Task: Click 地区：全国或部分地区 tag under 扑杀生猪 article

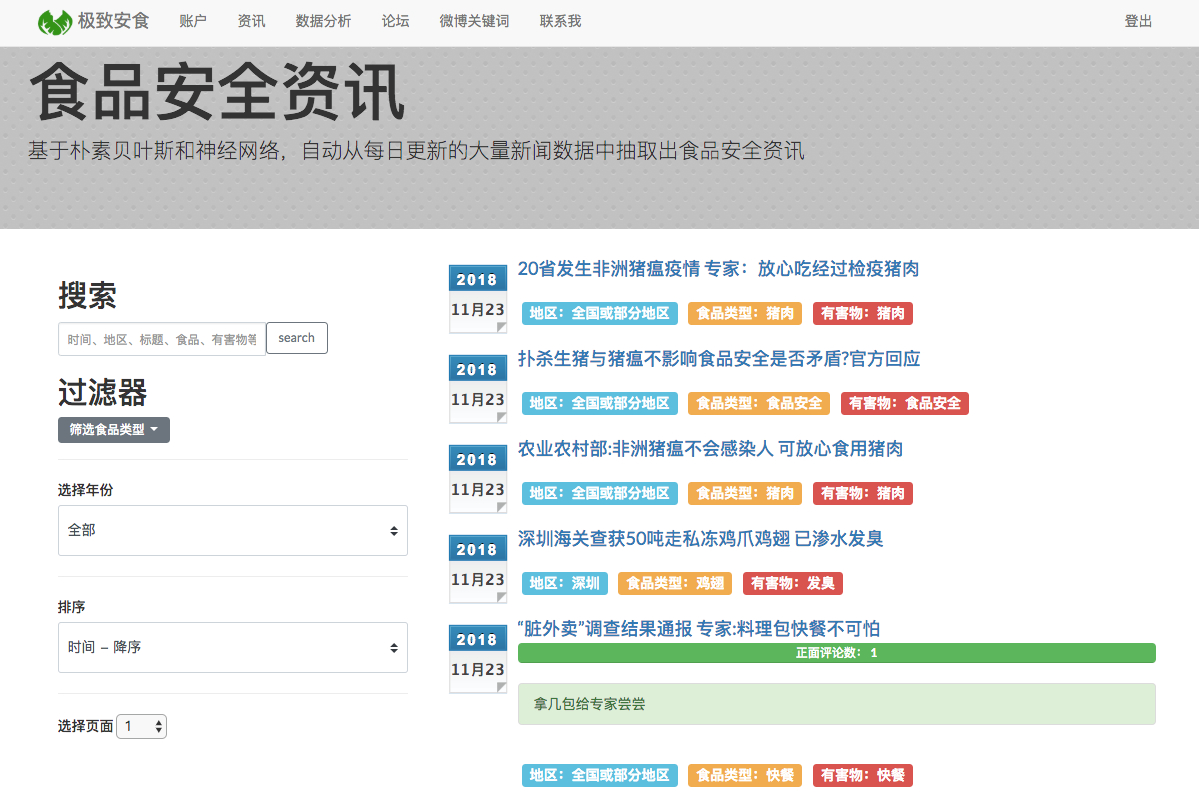Action: [x=600, y=404]
